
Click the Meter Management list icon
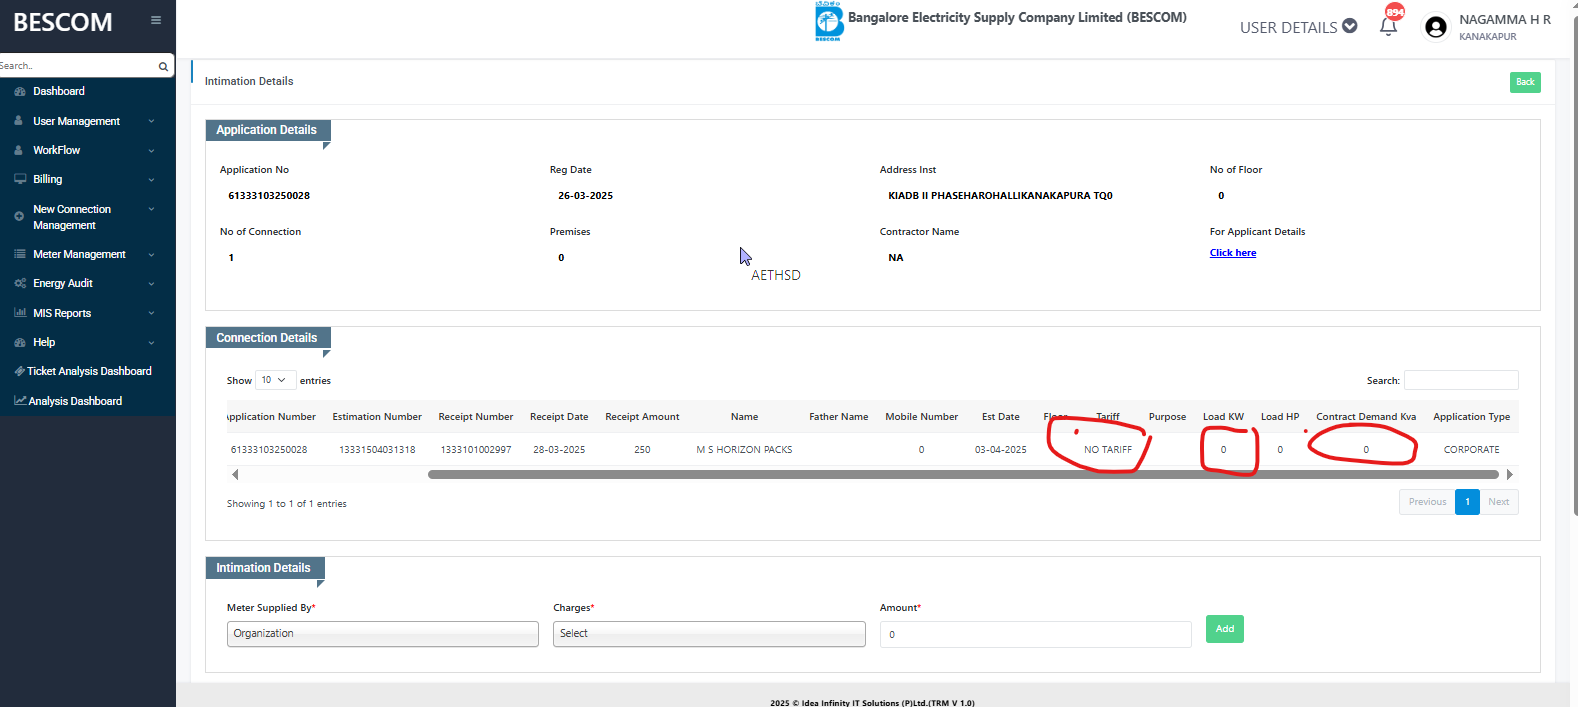[20, 254]
